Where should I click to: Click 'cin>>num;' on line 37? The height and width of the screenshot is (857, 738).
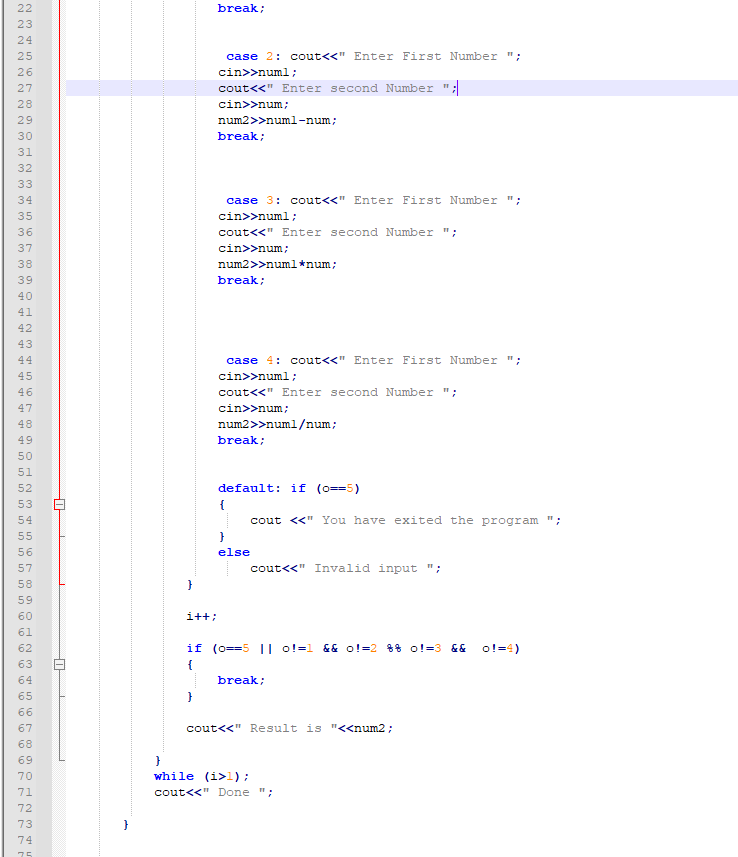pos(254,249)
